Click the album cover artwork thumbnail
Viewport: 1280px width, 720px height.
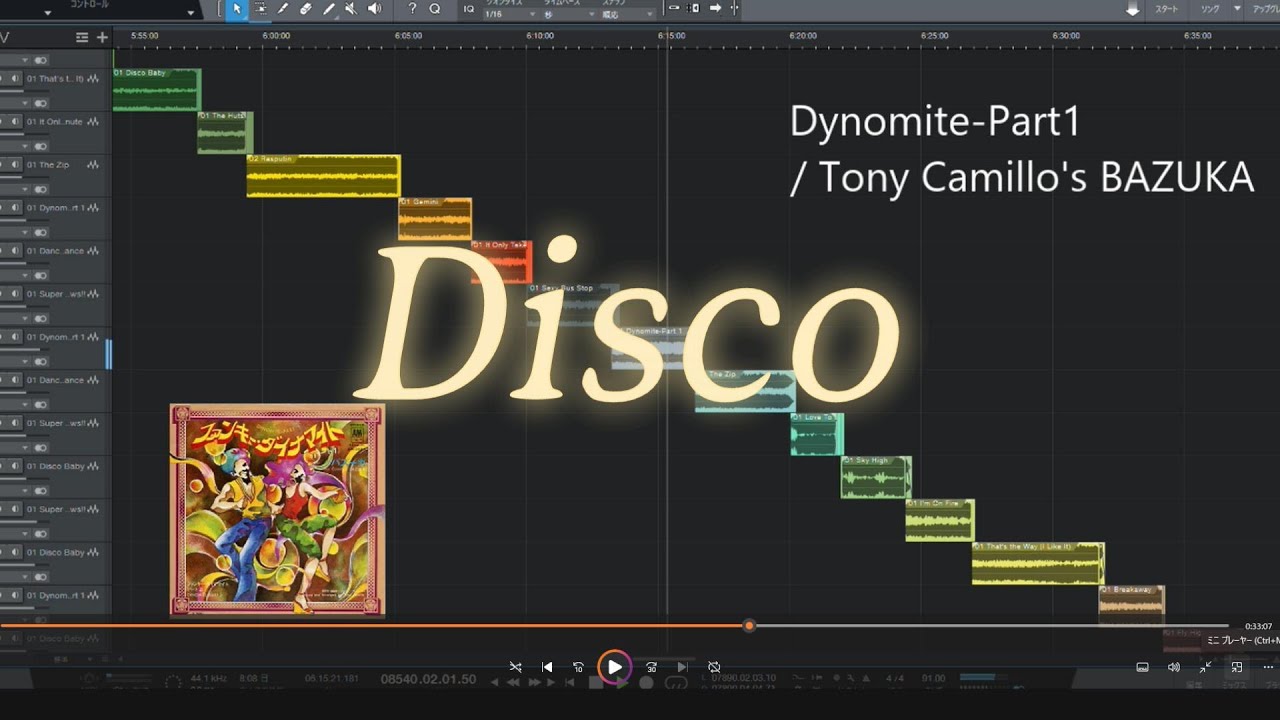[277, 510]
